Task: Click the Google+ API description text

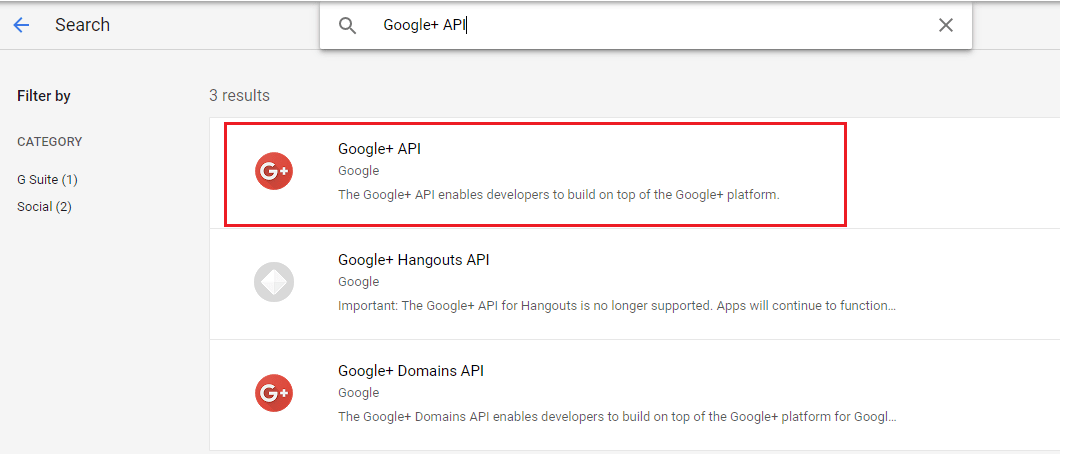Action: coord(558,195)
